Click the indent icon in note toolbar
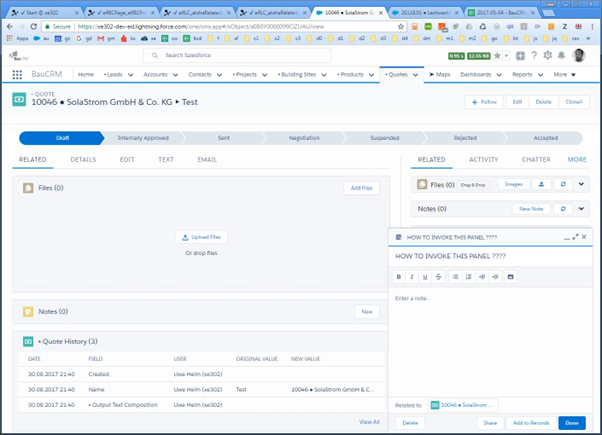 pos(482,276)
